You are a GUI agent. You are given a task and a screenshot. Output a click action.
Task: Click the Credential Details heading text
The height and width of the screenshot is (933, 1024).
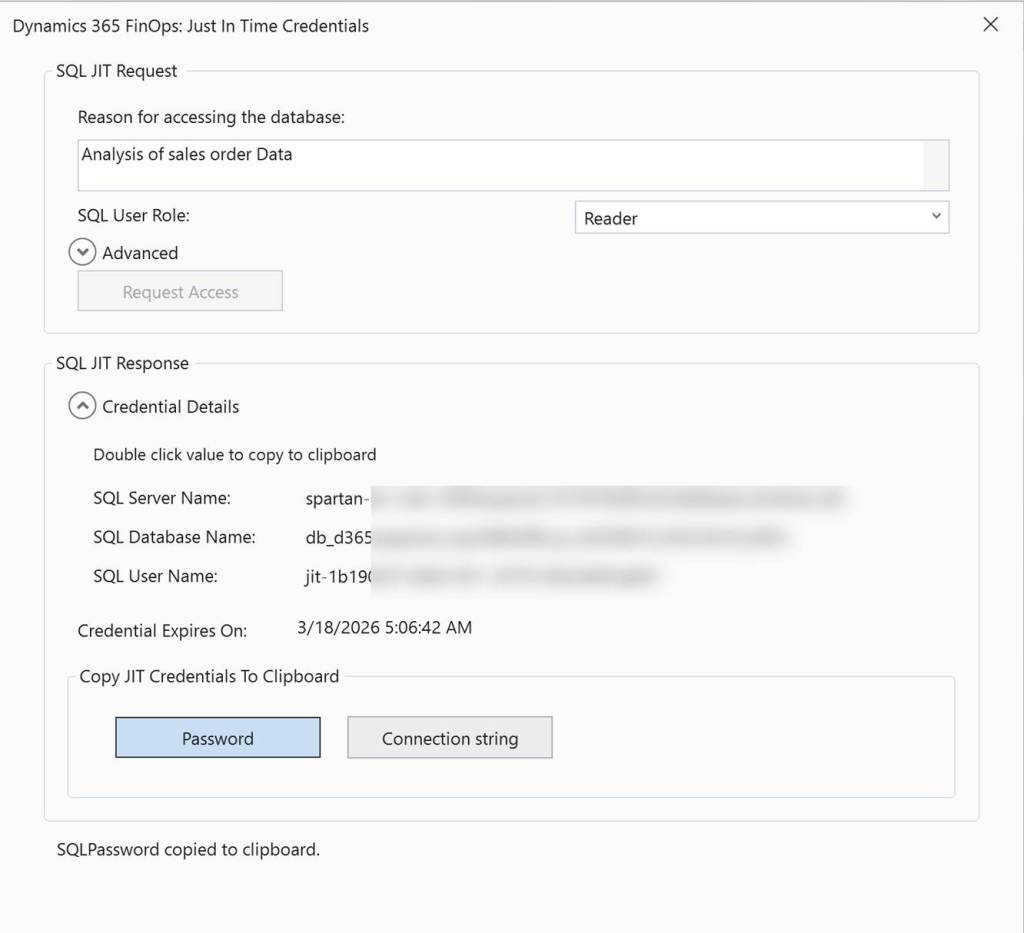tap(171, 407)
